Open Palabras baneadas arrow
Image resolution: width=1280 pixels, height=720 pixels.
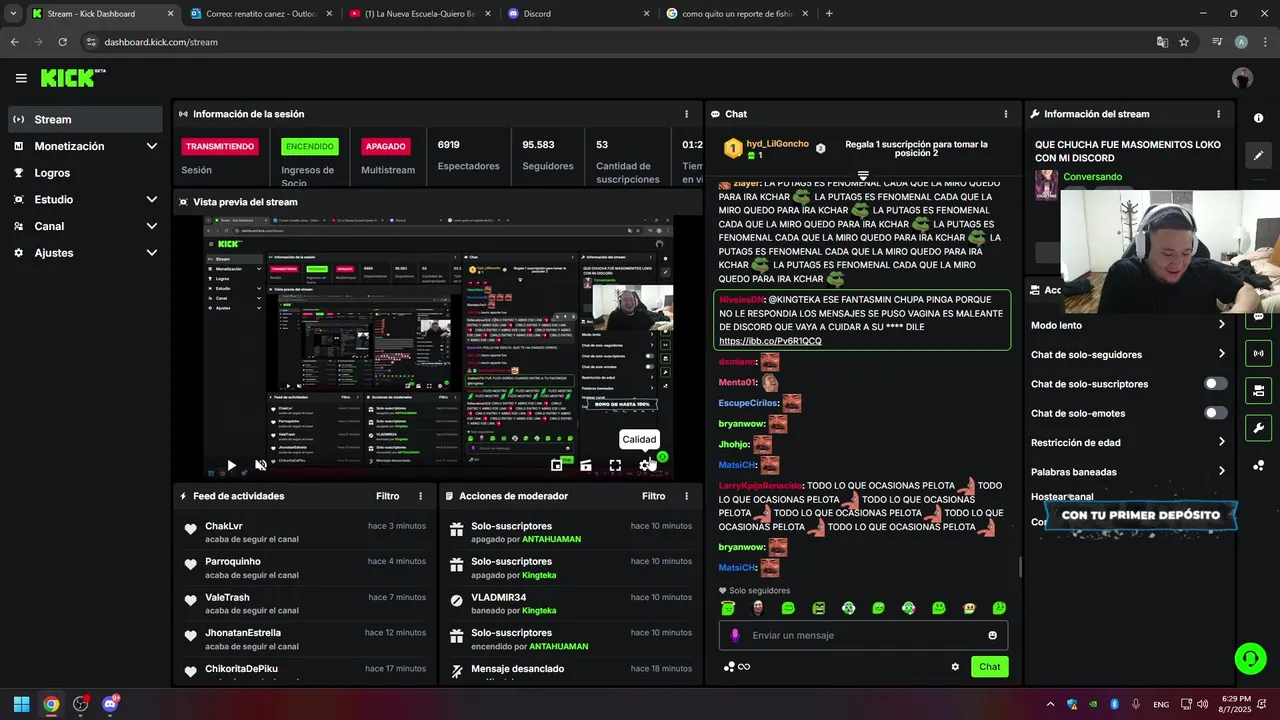click(1221, 471)
